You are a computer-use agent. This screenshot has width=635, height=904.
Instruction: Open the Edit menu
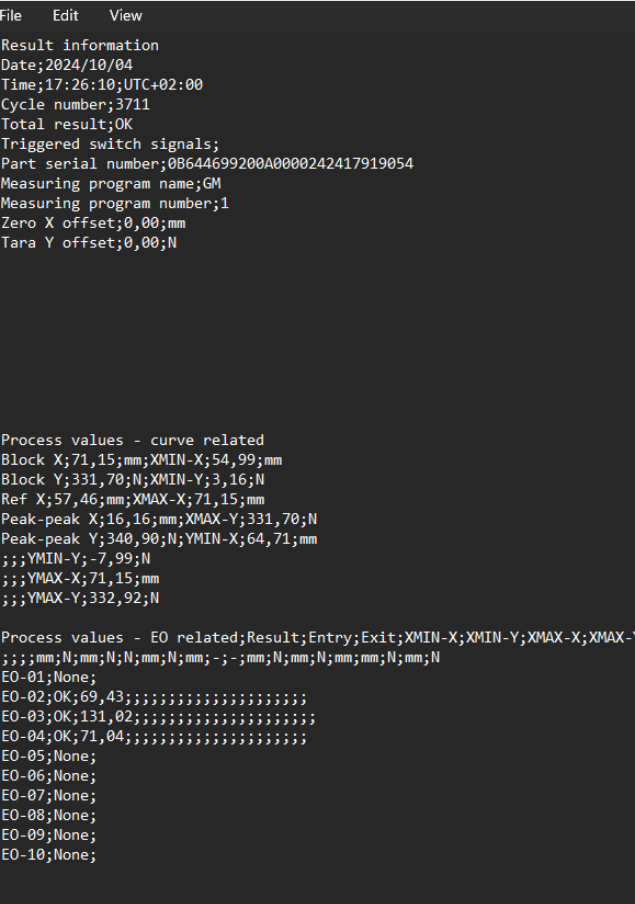click(x=66, y=15)
